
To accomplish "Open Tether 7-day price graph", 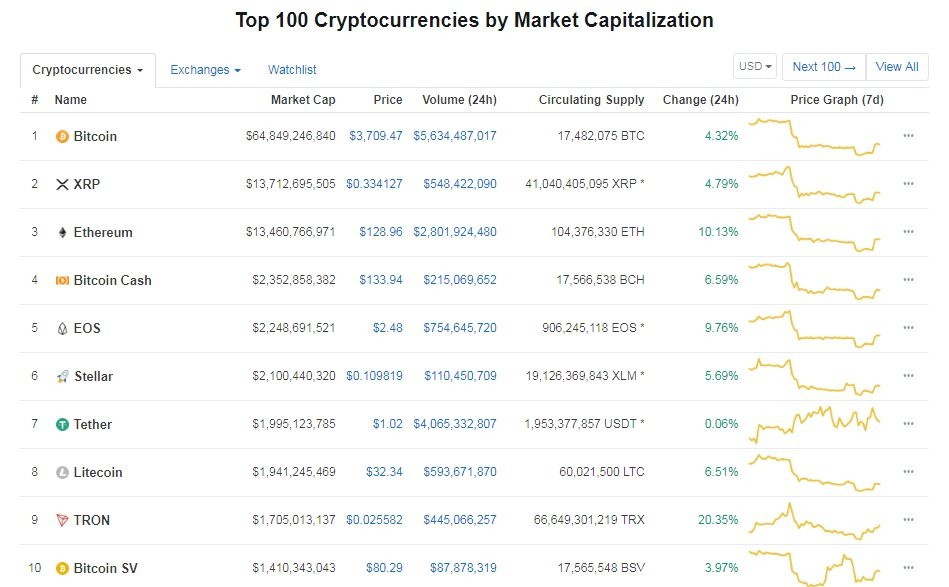I will click(x=815, y=424).
